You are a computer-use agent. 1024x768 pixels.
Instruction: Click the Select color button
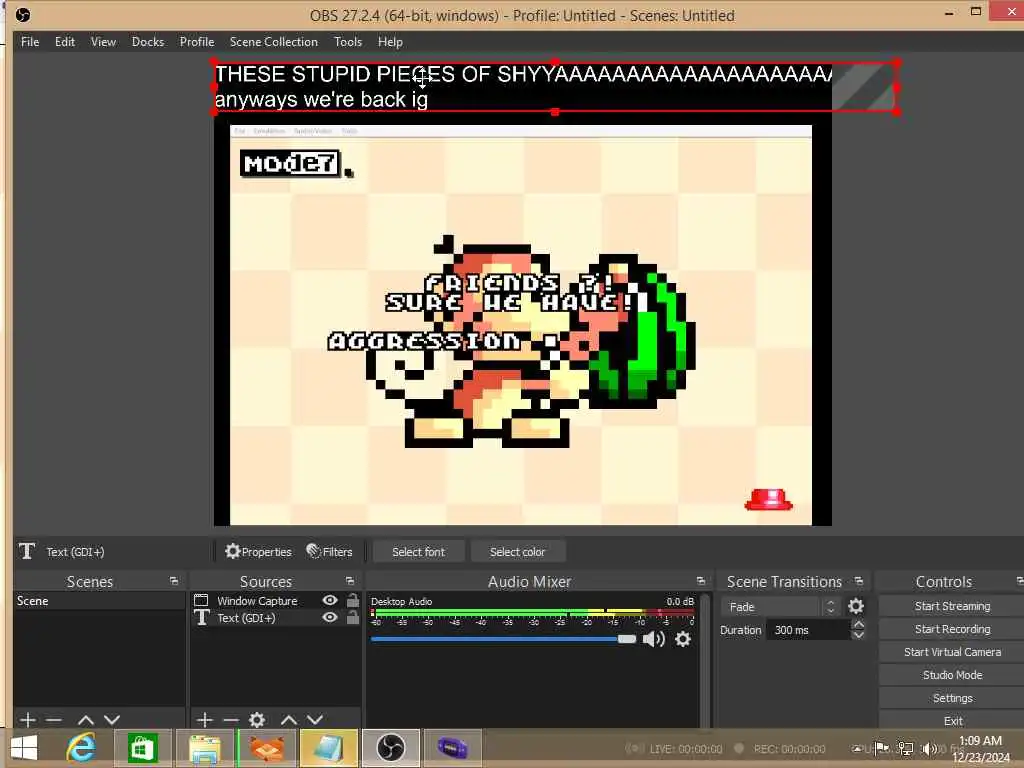(x=517, y=552)
